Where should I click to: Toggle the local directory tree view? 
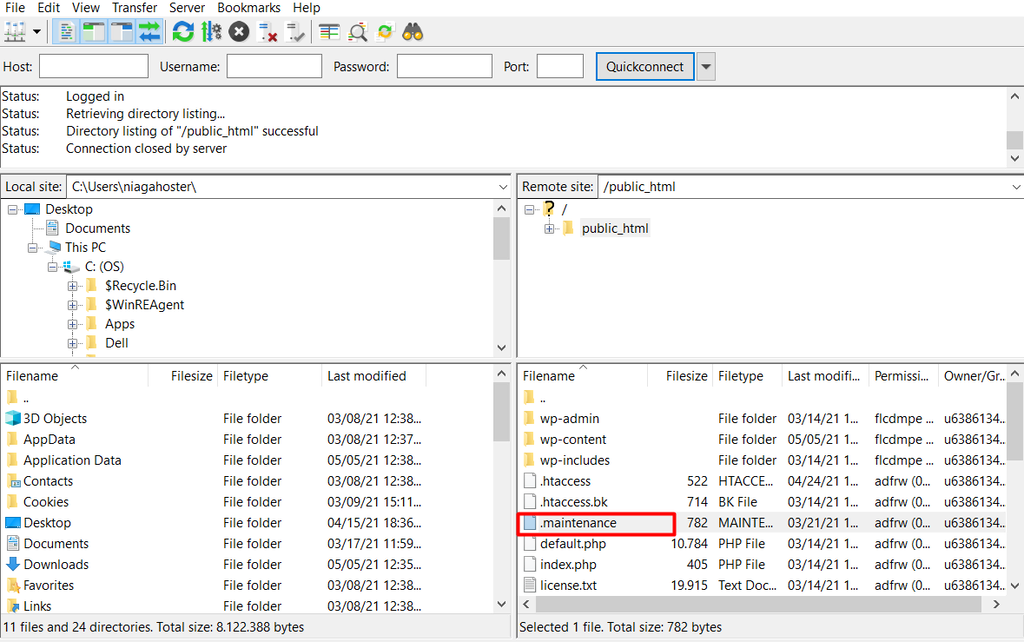point(93,32)
